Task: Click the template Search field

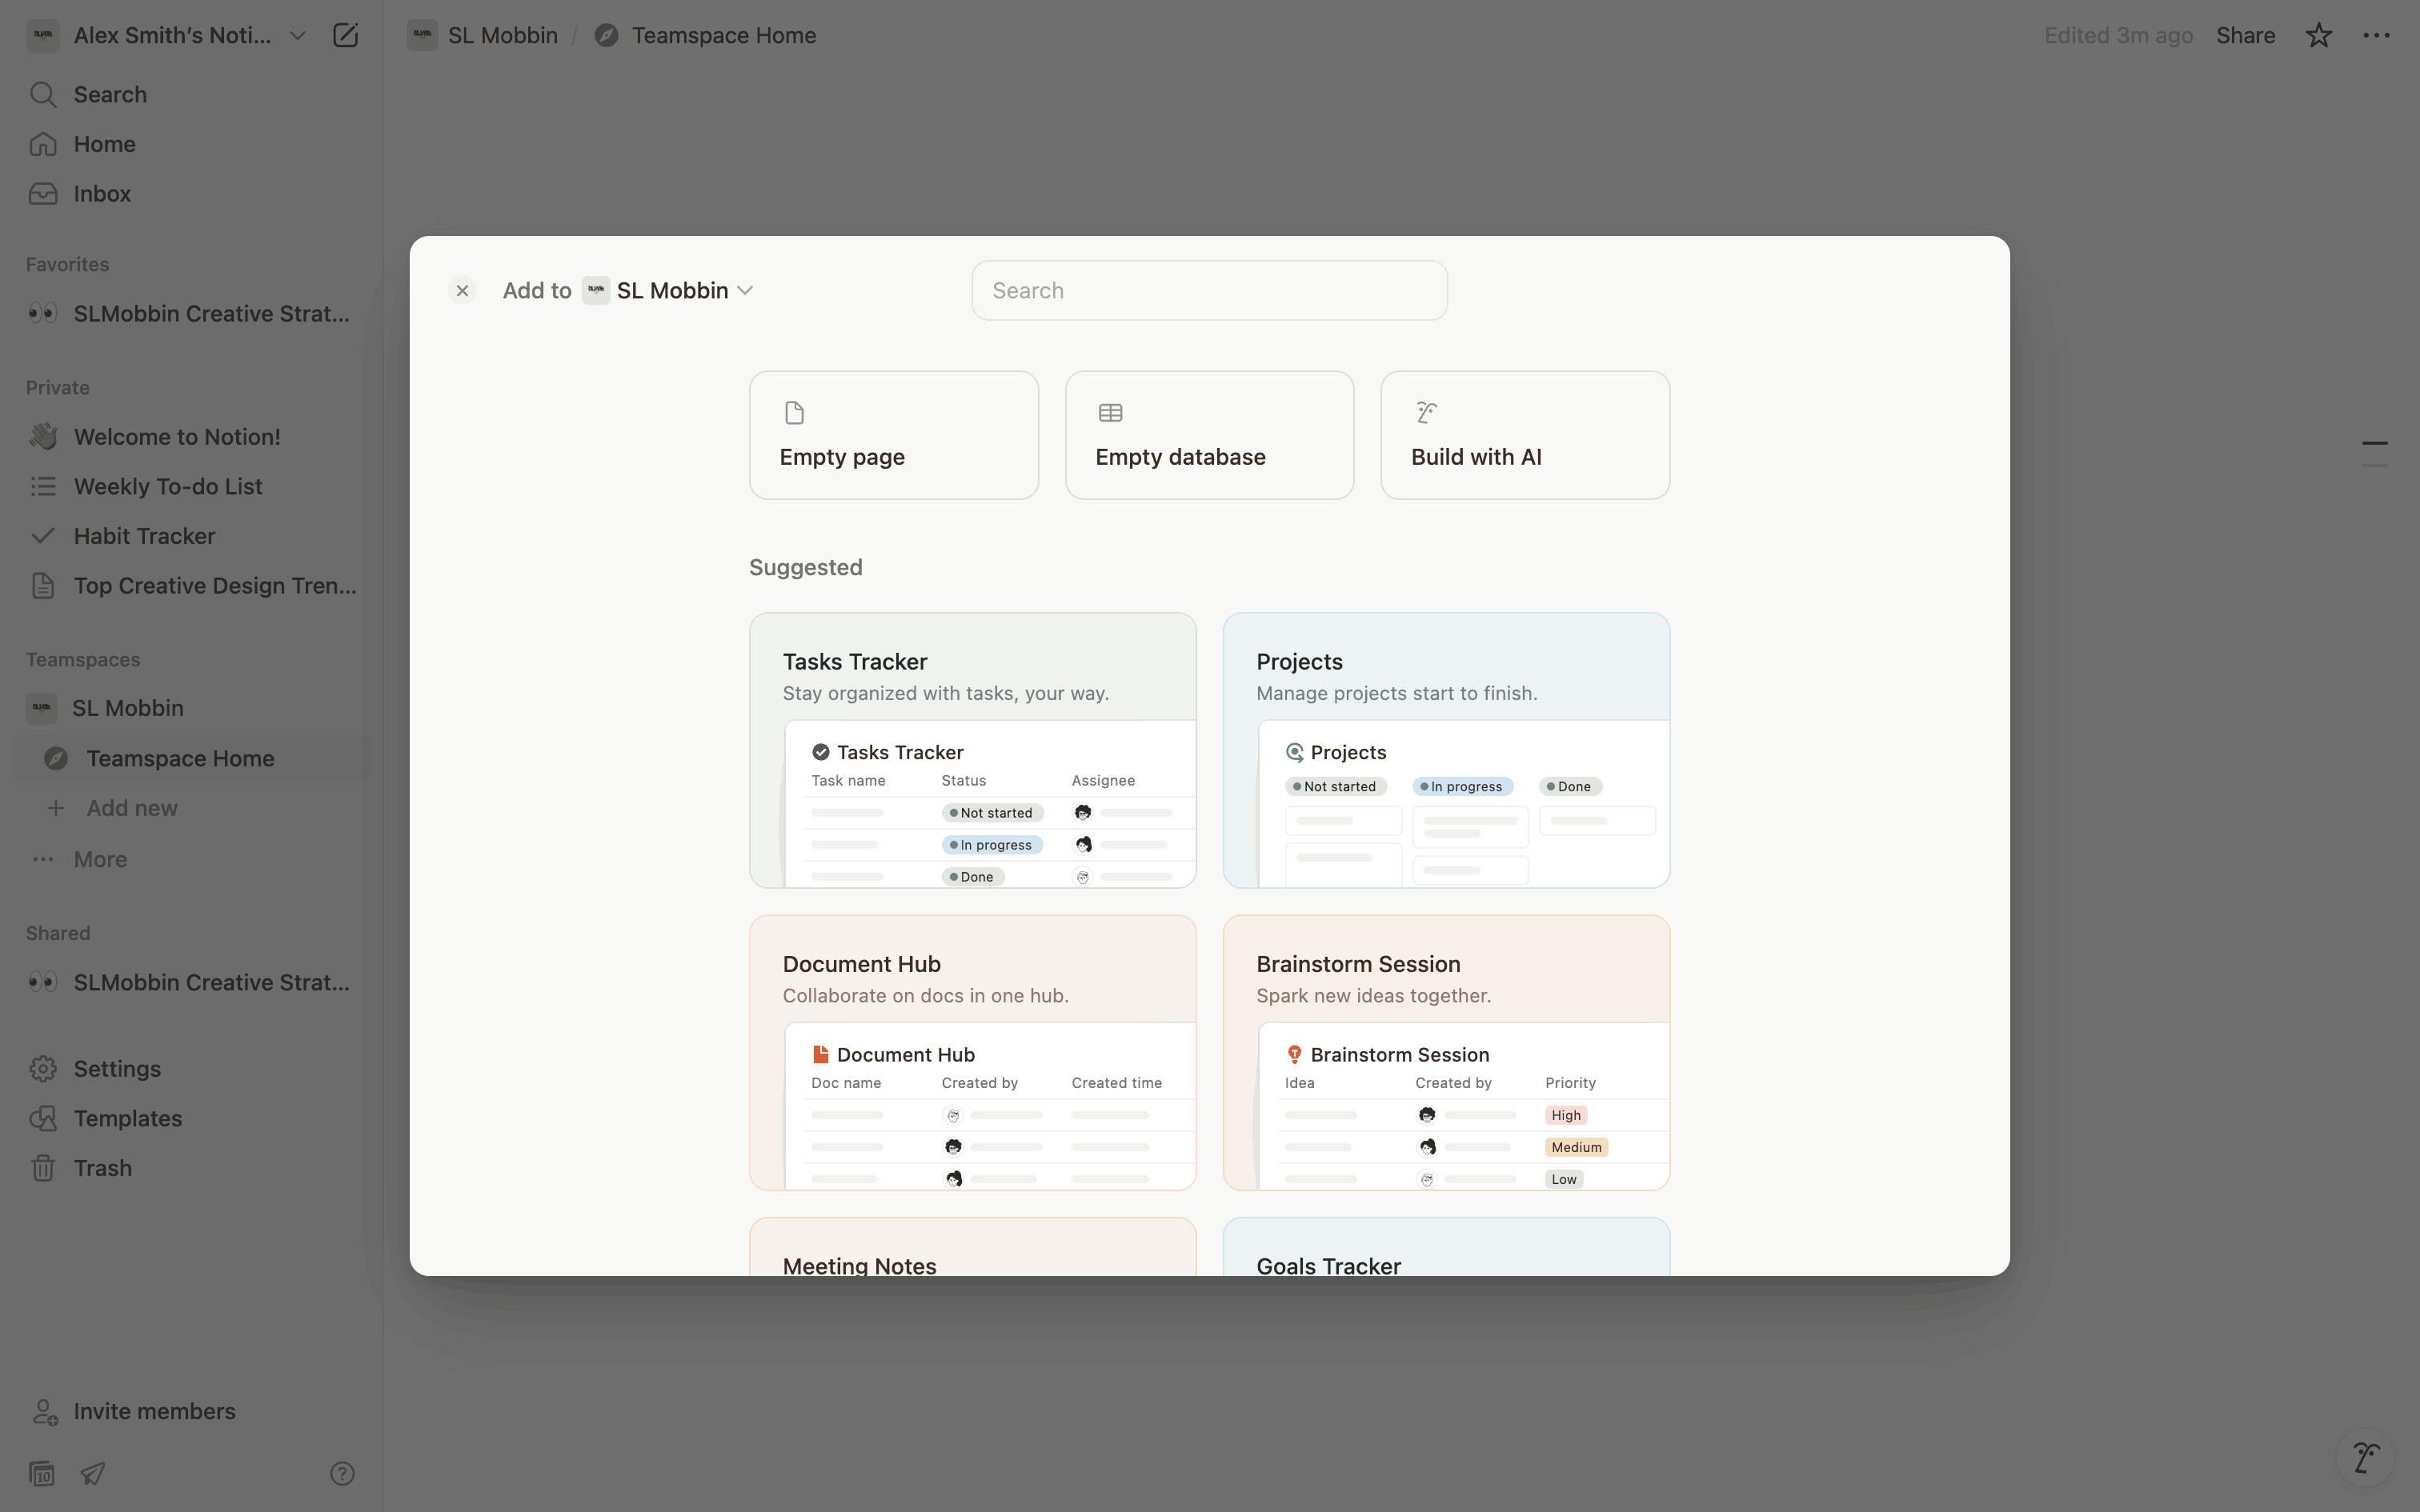Action: pos(1208,291)
